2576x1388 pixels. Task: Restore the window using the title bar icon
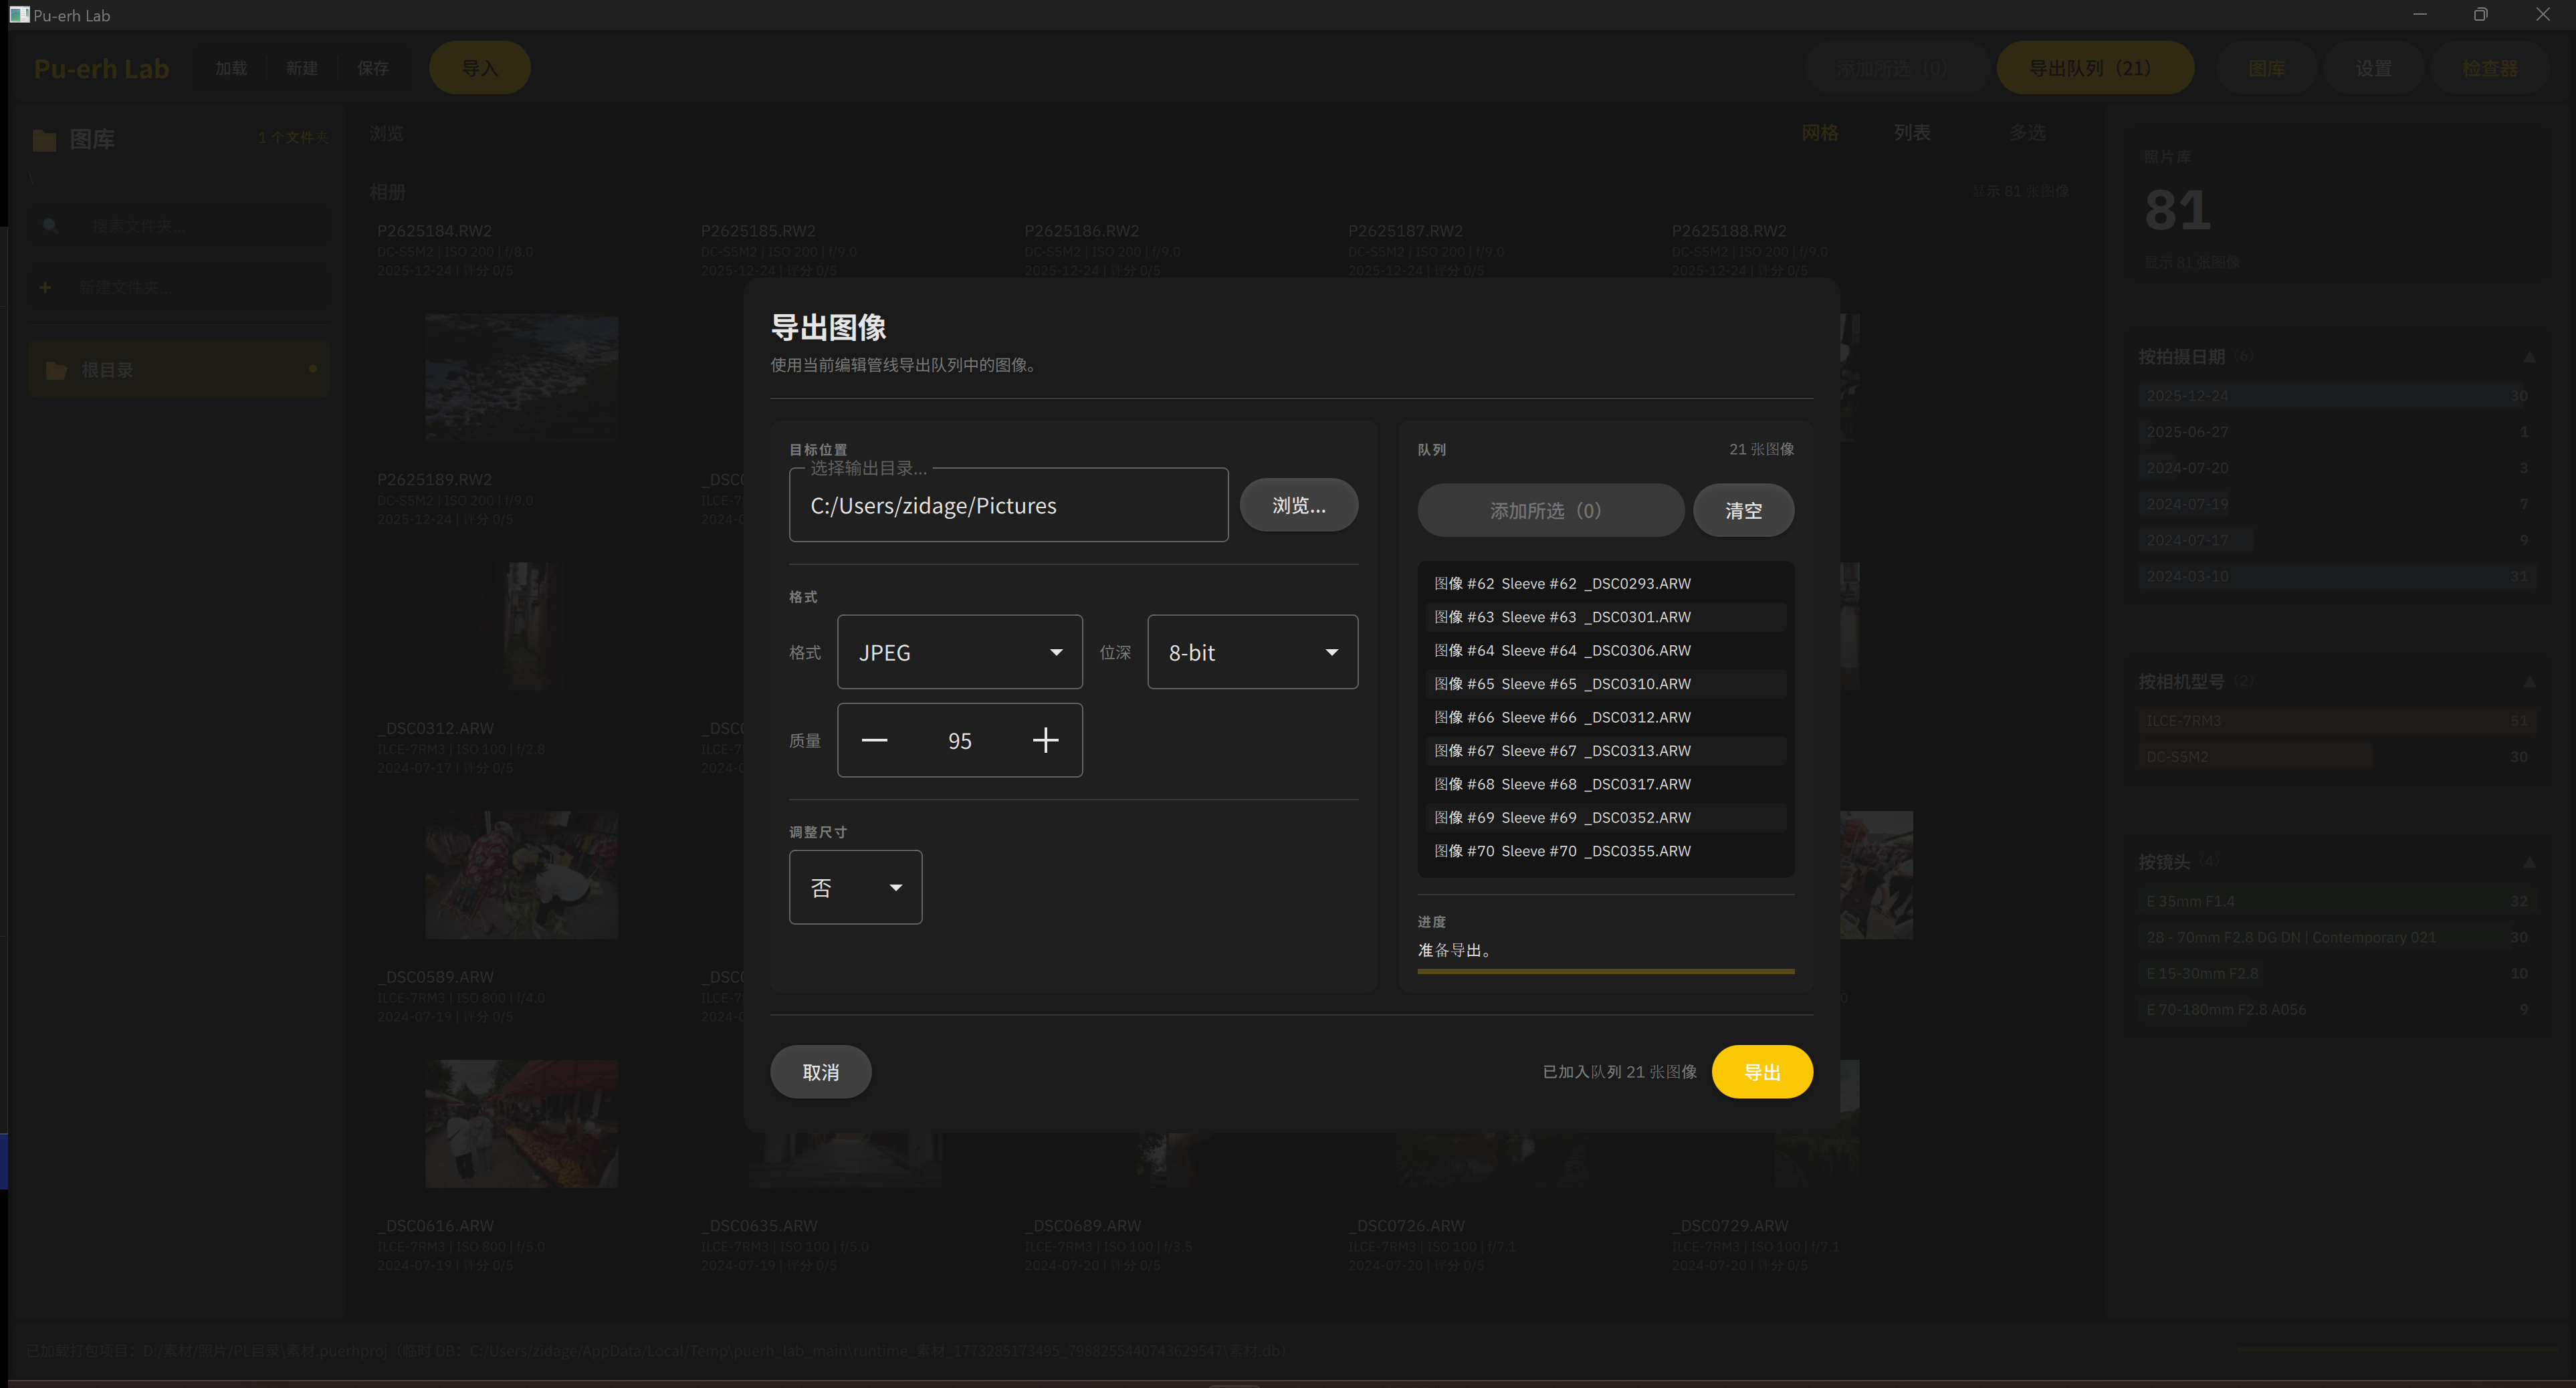[x=2480, y=14]
